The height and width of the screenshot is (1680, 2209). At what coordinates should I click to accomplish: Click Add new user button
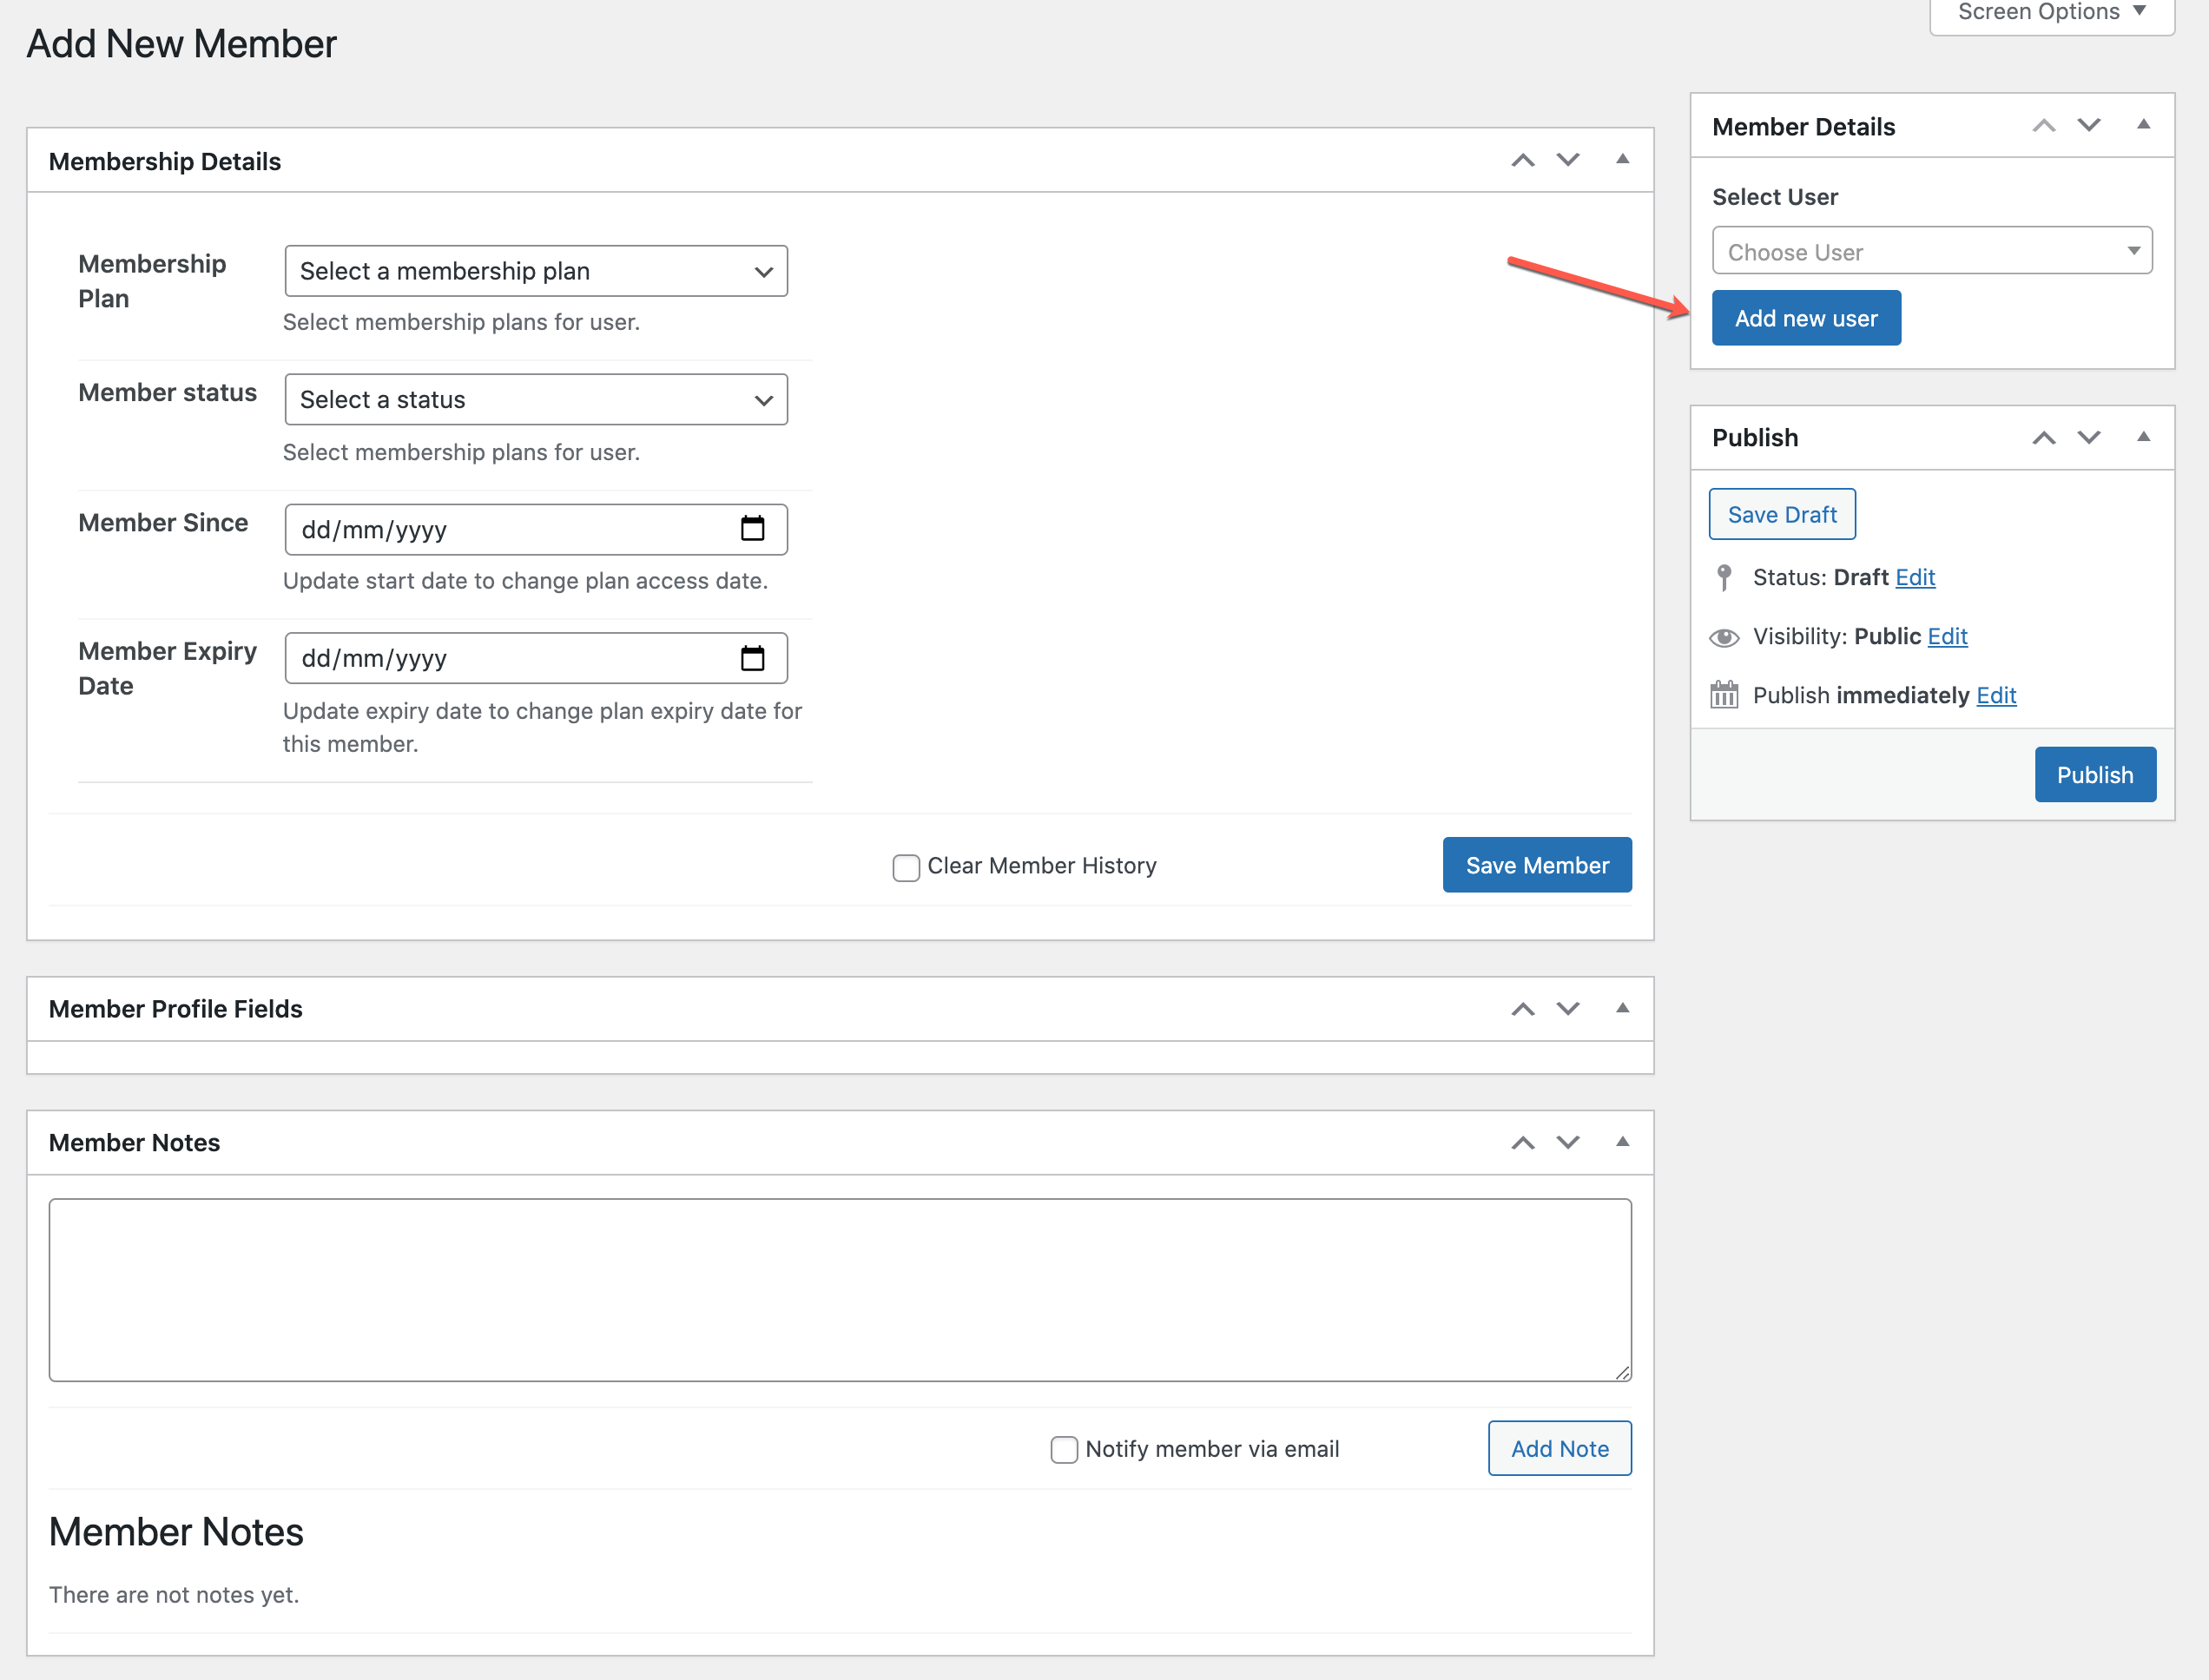click(x=1805, y=318)
